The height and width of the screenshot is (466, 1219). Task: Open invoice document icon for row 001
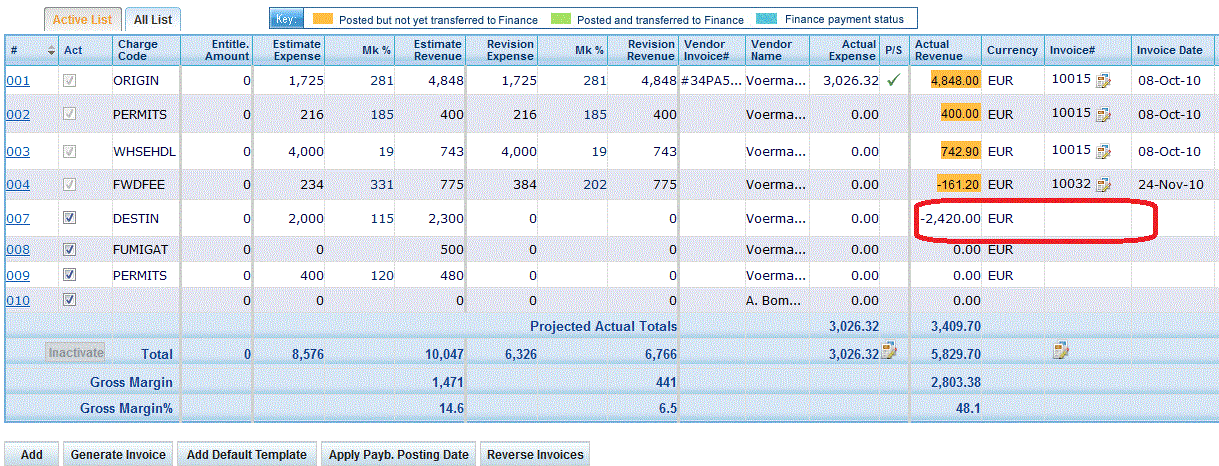tap(1104, 81)
